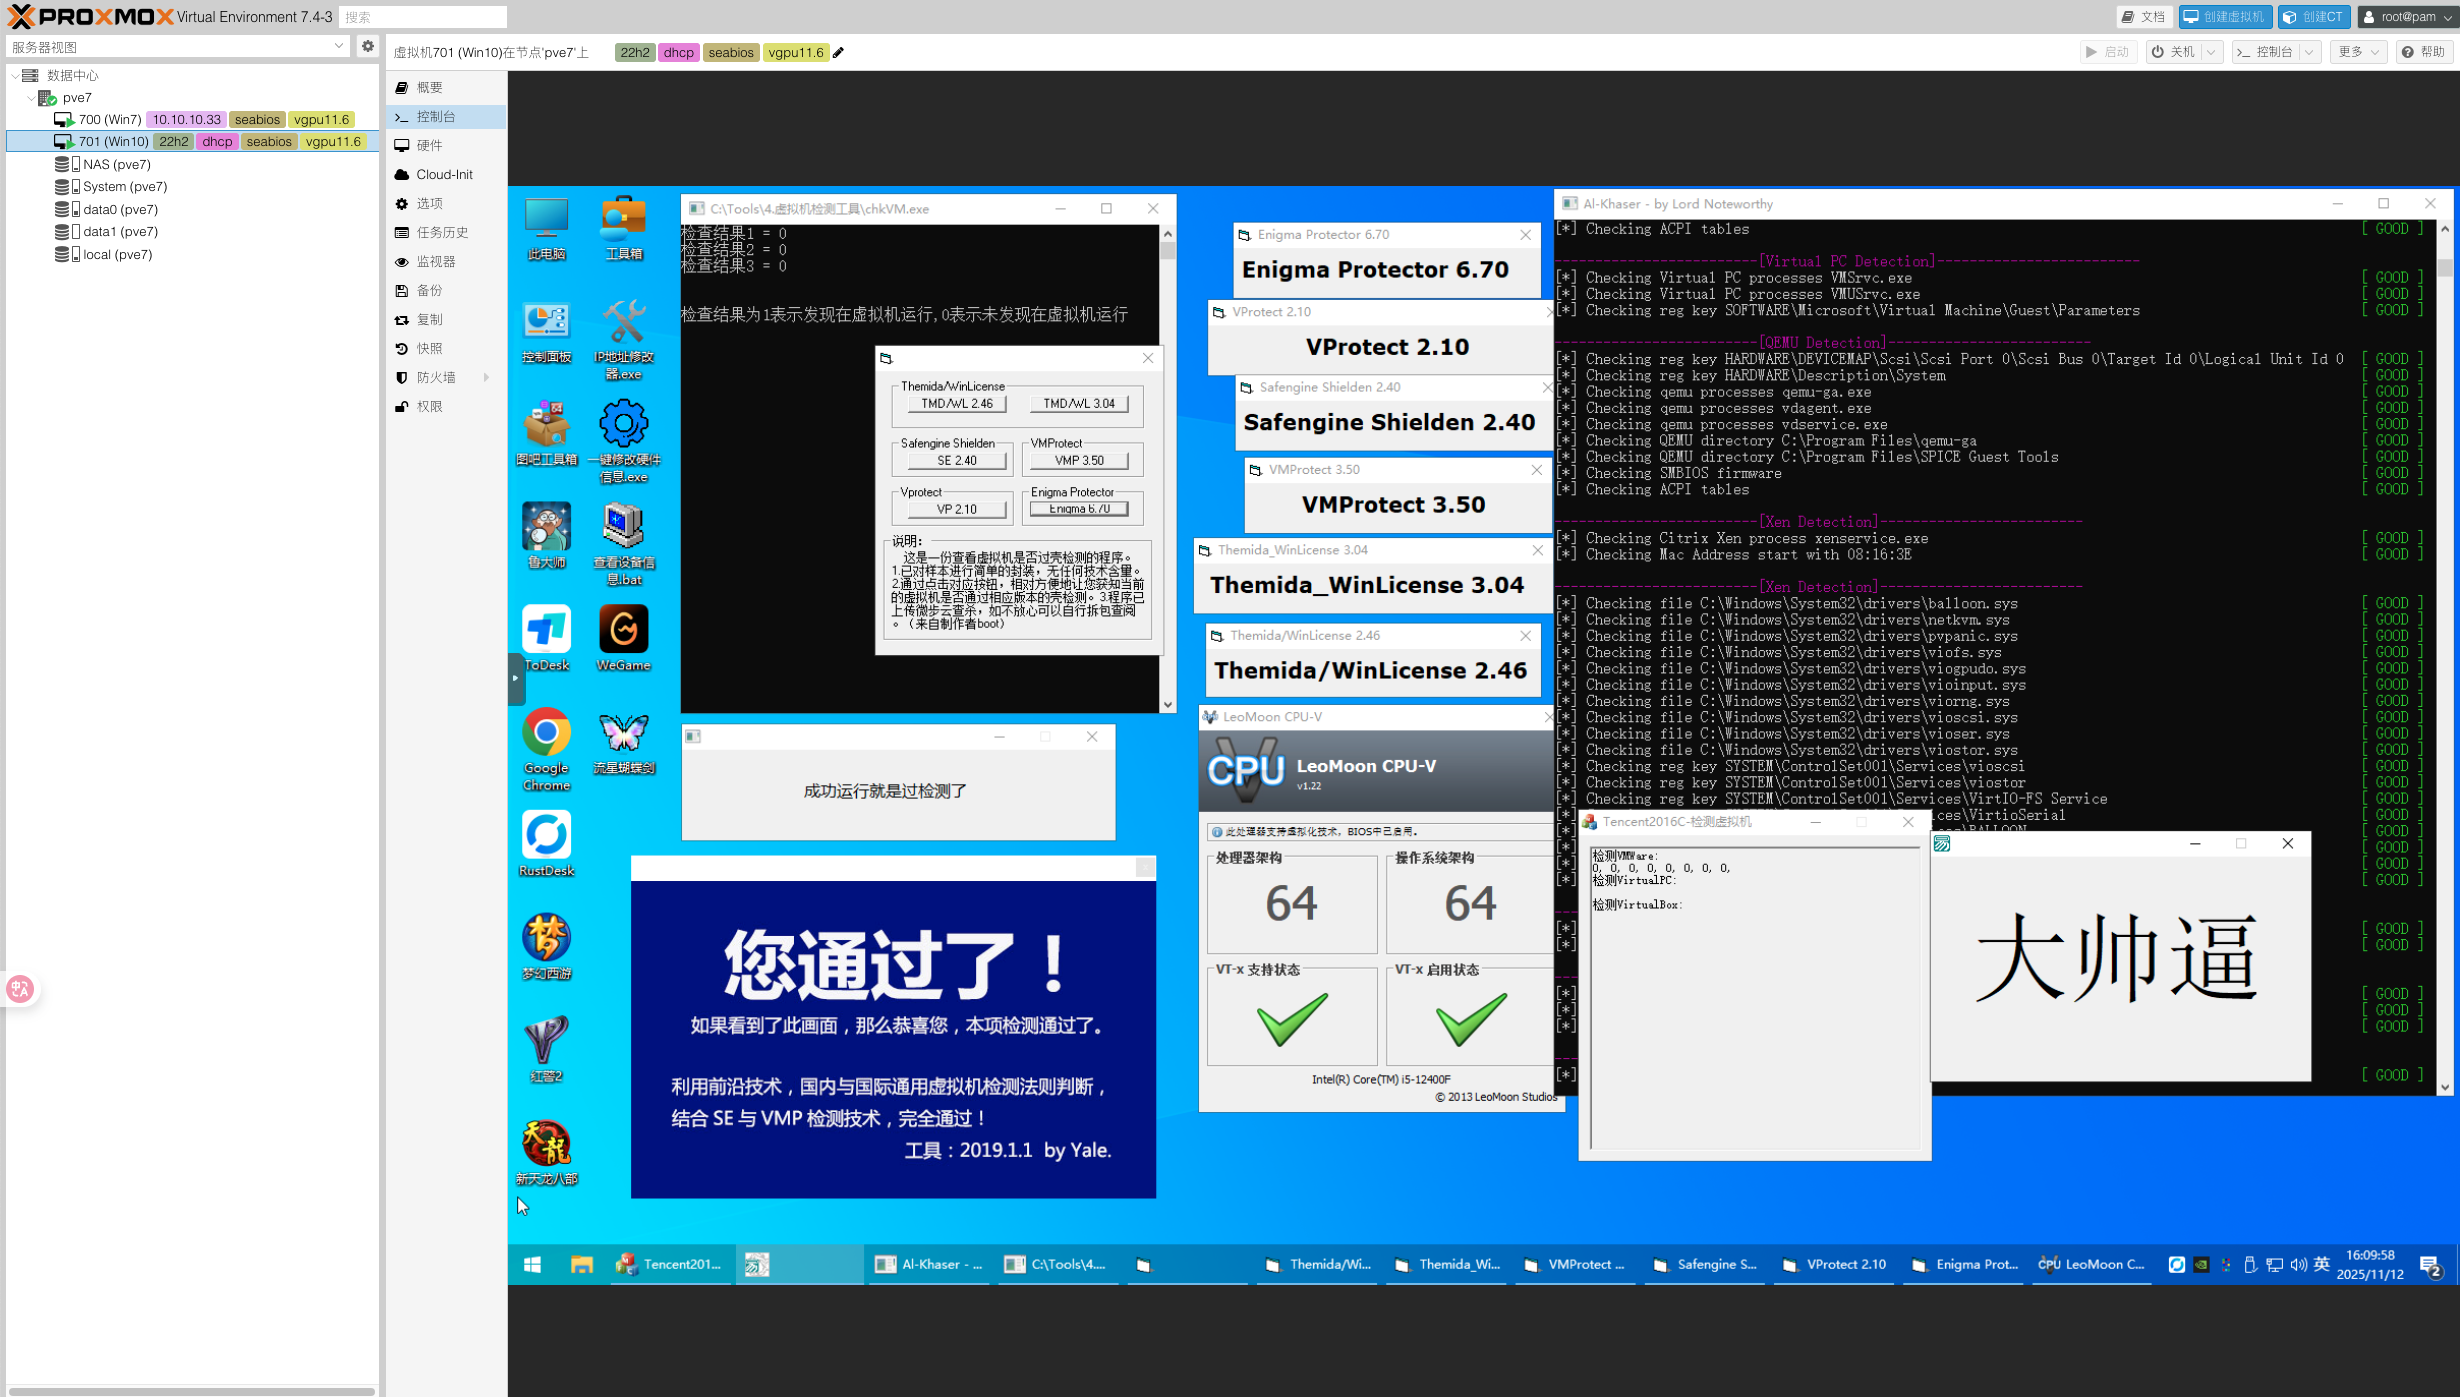2460x1397 pixels.
Task: Select the hardware (硬件) menu item
Action: (x=430, y=145)
